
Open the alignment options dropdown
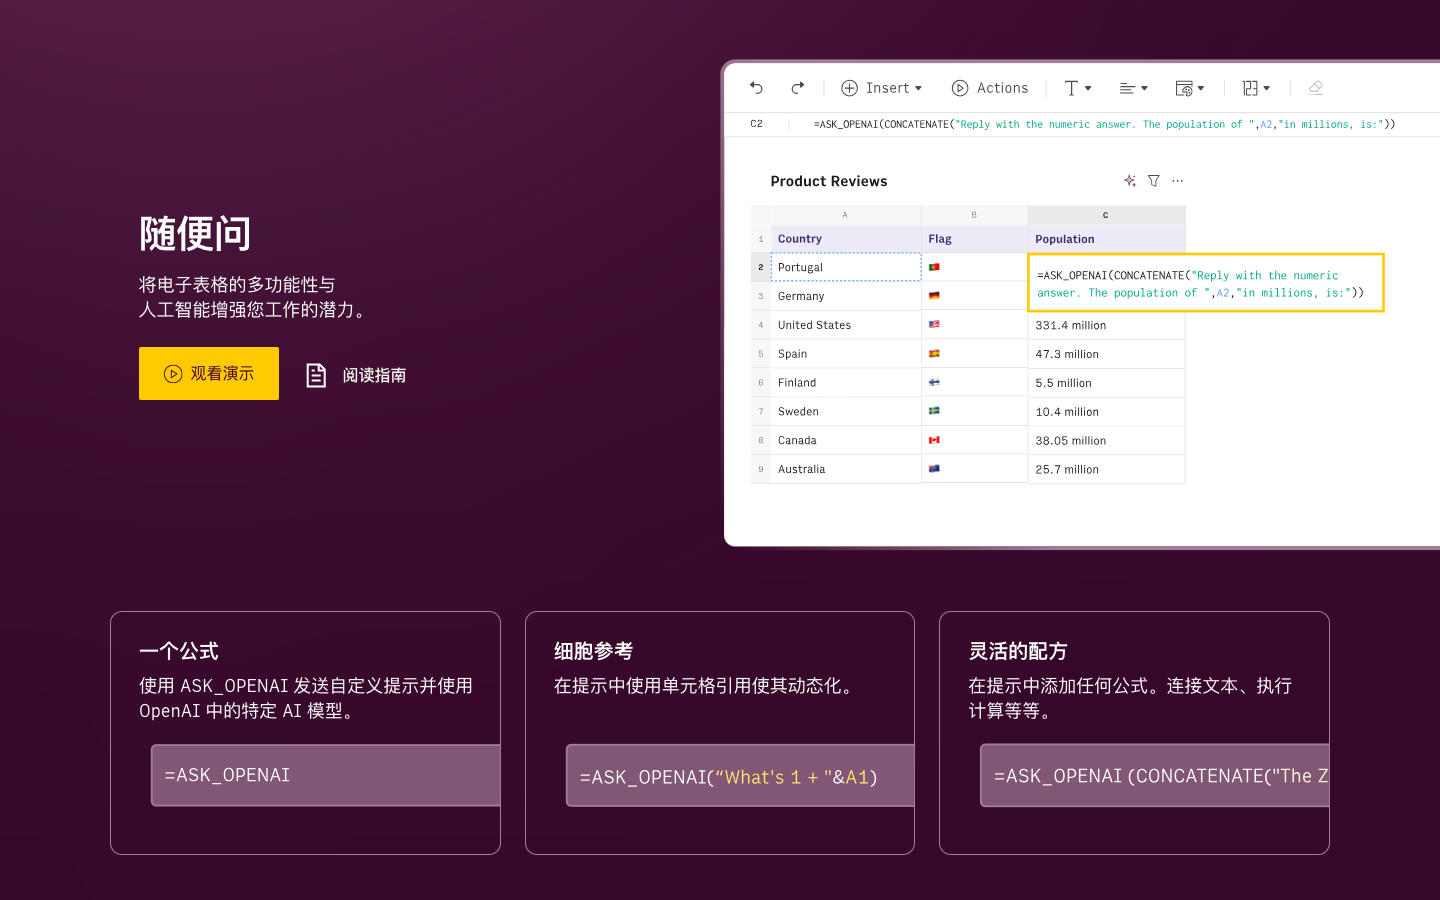(1133, 88)
